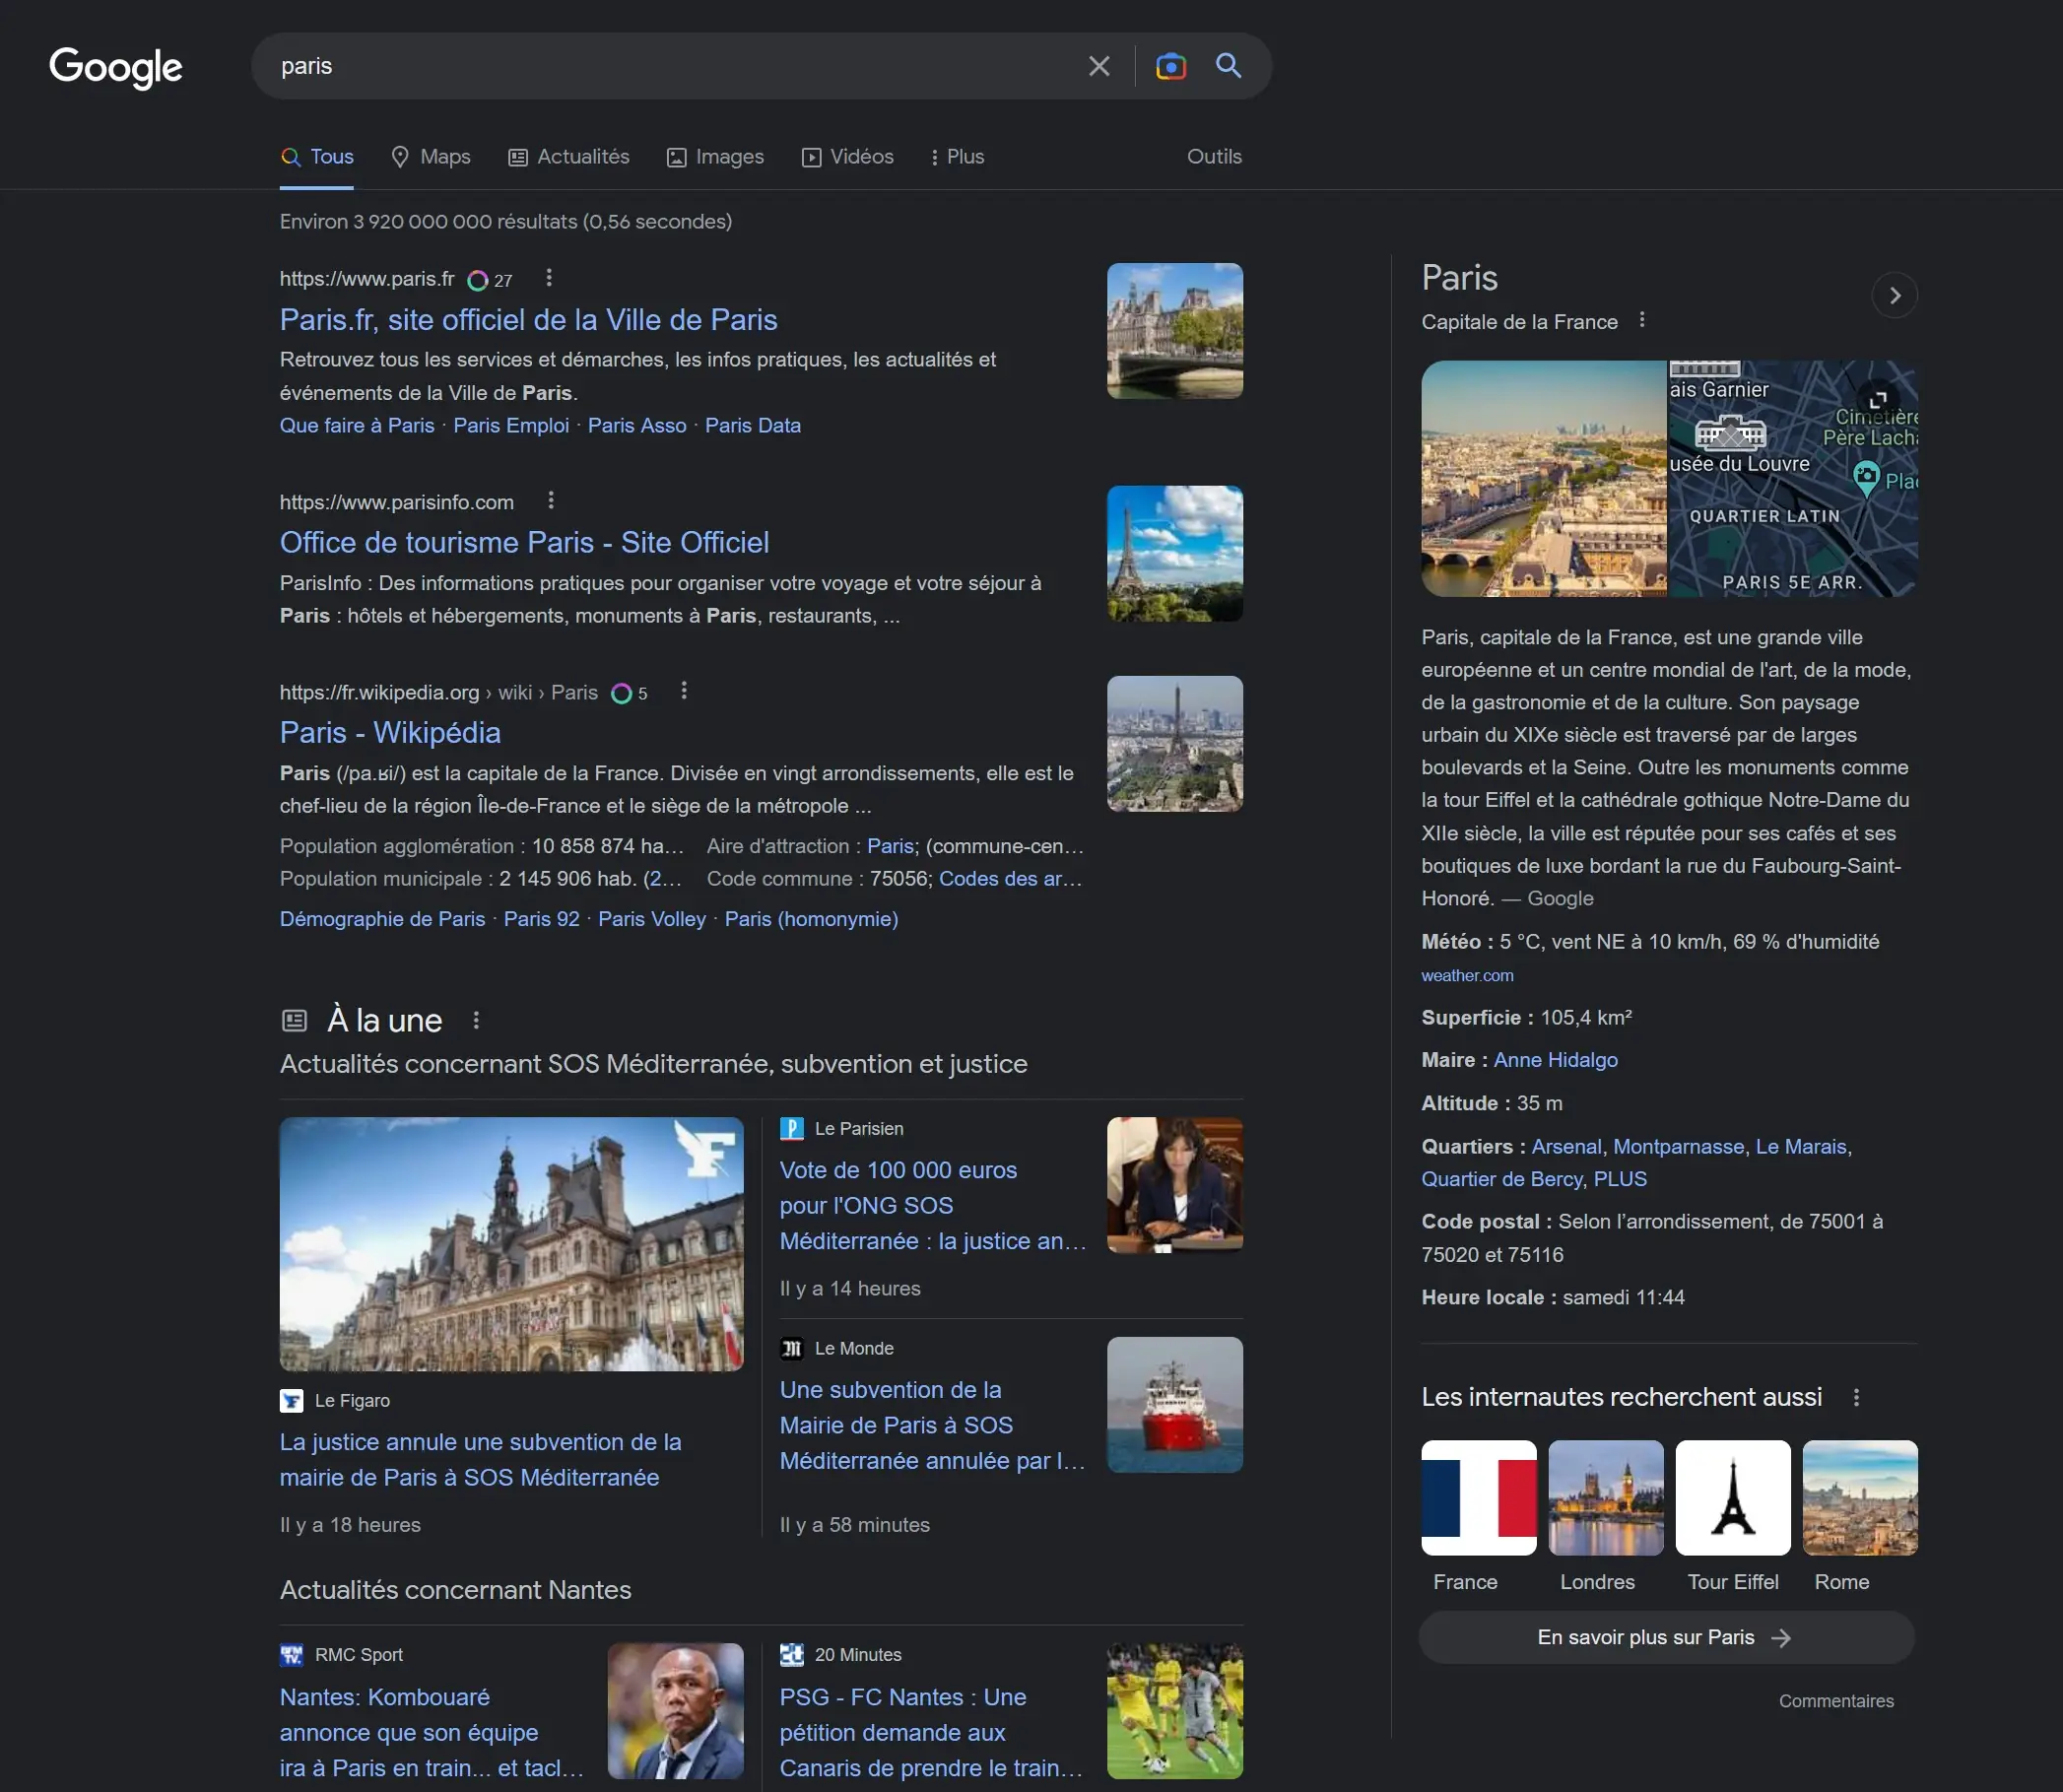The height and width of the screenshot is (1792, 2063).
Task: Click red ship thumbnail of Le Monde article
Action: [x=1175, y=1405]
